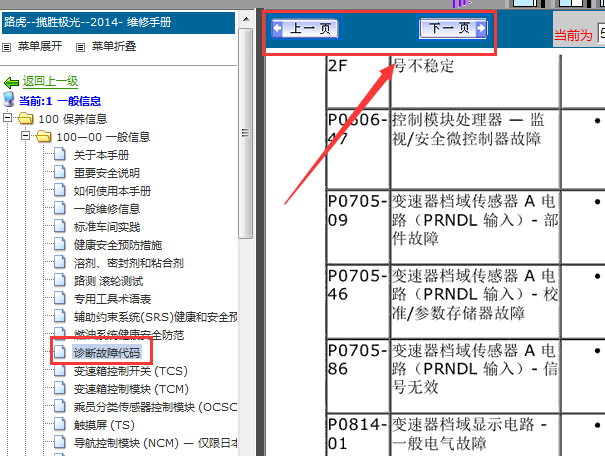This screenshot has width=605, height=456.
Task: Click page icon beside 重要安全说明
Action: (59, 172)
